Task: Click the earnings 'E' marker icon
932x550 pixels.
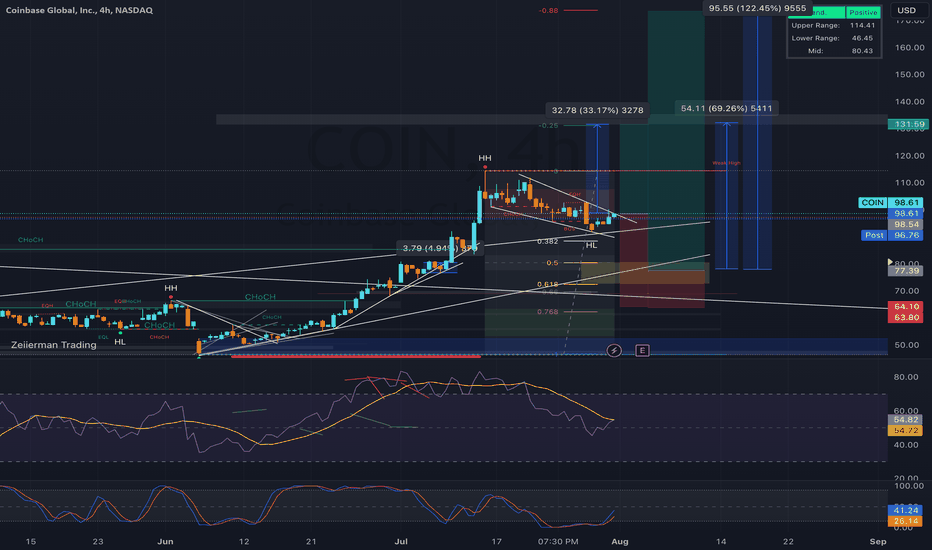Action: click(642, 350)
